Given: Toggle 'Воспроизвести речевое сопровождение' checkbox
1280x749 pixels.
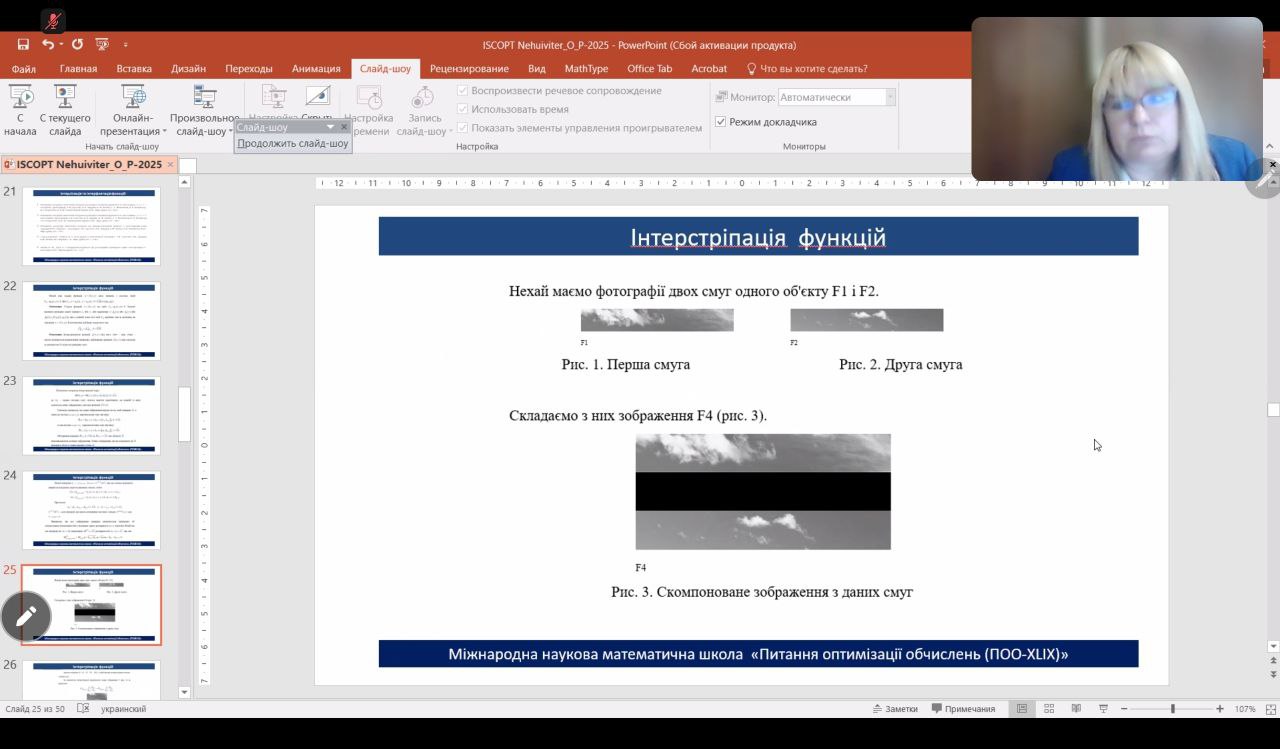Looking at the screenshot, I should coord(463,91).
